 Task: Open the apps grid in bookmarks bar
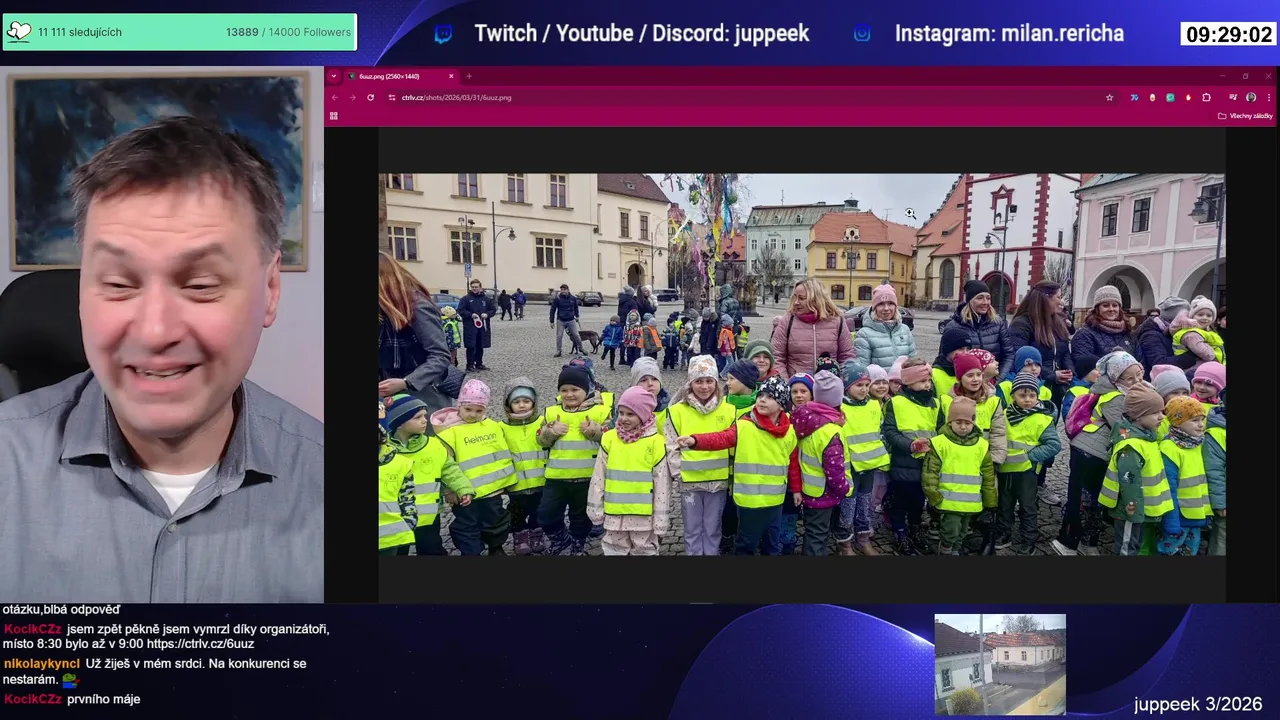click(333, 116)
